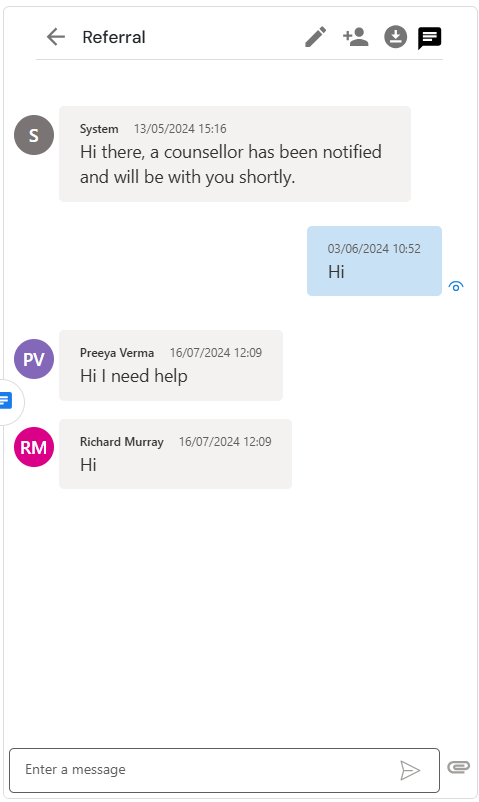Open the blue notes tab on left edge
The height and width of the screenshot is (802, 479).
6,400
